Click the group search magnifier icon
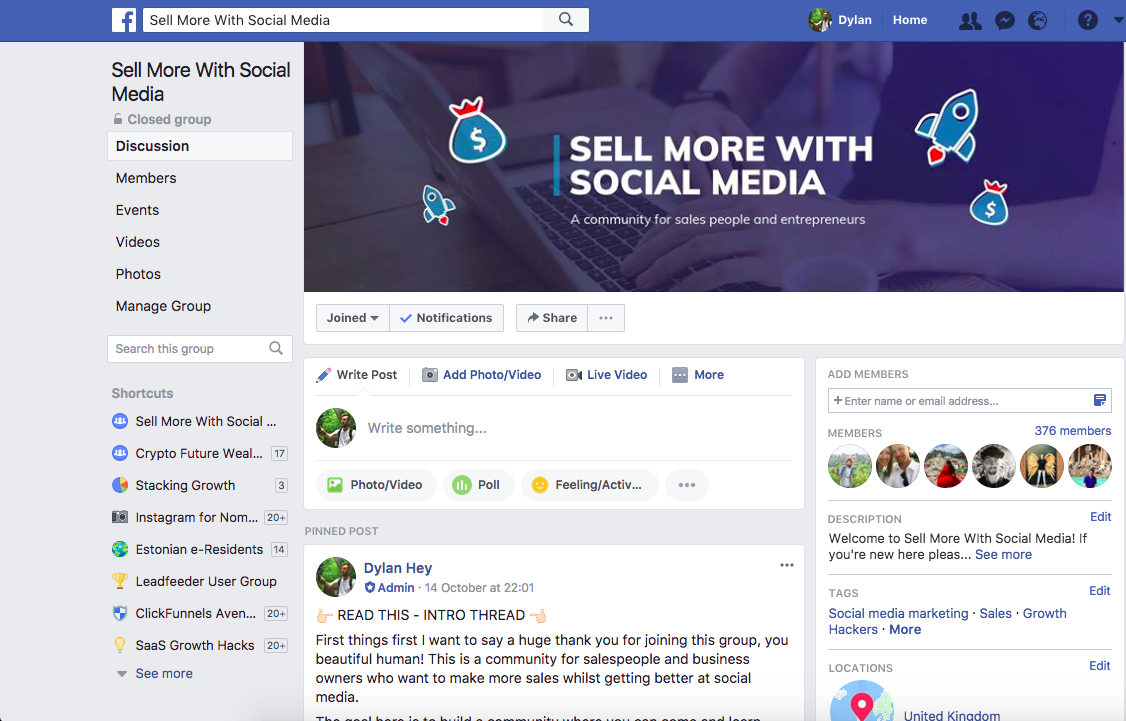The width and height of the screenshot is (1126, 721). click(276, 348)
